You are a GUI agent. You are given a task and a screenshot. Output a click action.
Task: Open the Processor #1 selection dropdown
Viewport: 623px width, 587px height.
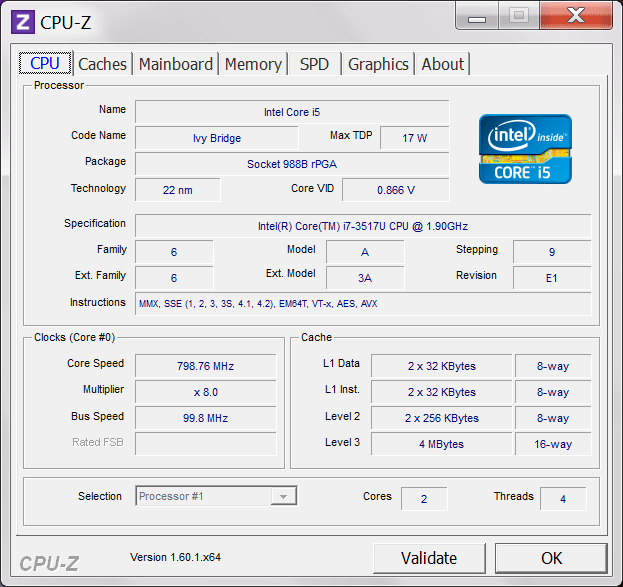pyautogui.click(x=216, y=496)
